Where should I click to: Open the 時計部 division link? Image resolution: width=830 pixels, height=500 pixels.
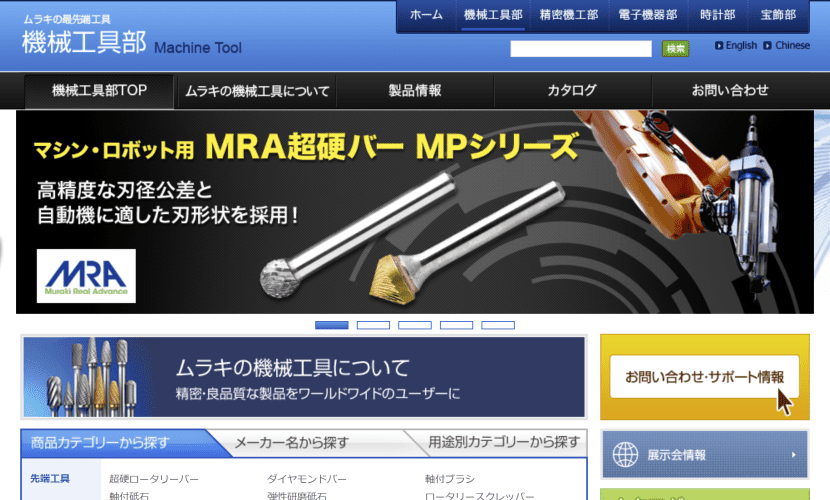[717, 15]
